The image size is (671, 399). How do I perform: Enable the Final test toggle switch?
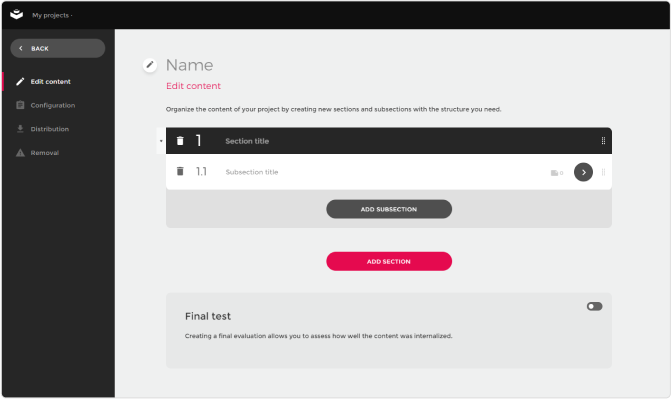[x=594, y=306]
